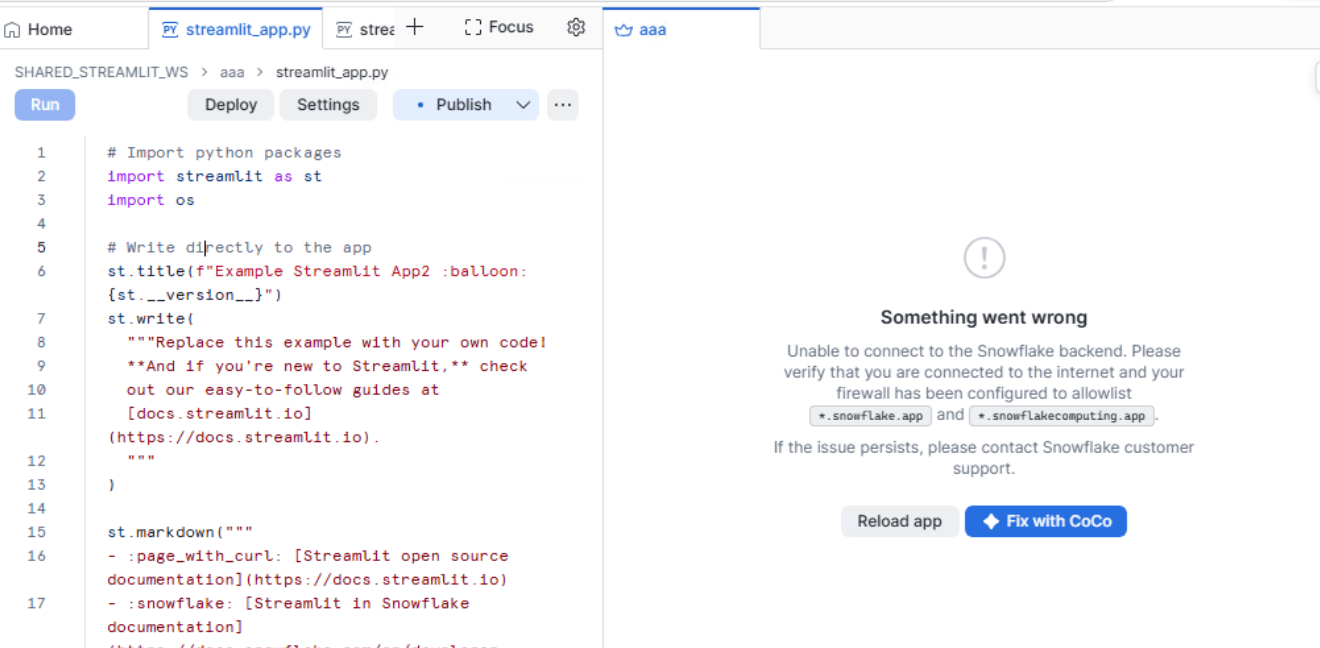Image resolution: width=1320 pixels, height=648 pixels.
Task: Click the 'Something went wrong' heading
Action: pyautogui.click(x=984, y=318)
